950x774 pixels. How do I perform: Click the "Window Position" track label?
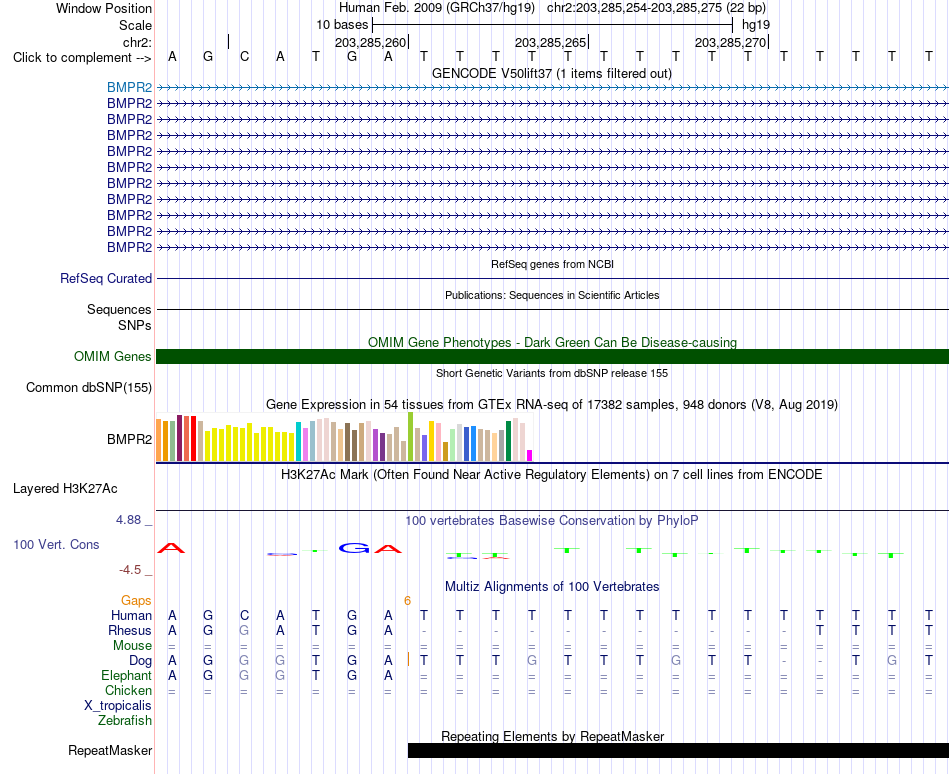click(x=104, y=8)
